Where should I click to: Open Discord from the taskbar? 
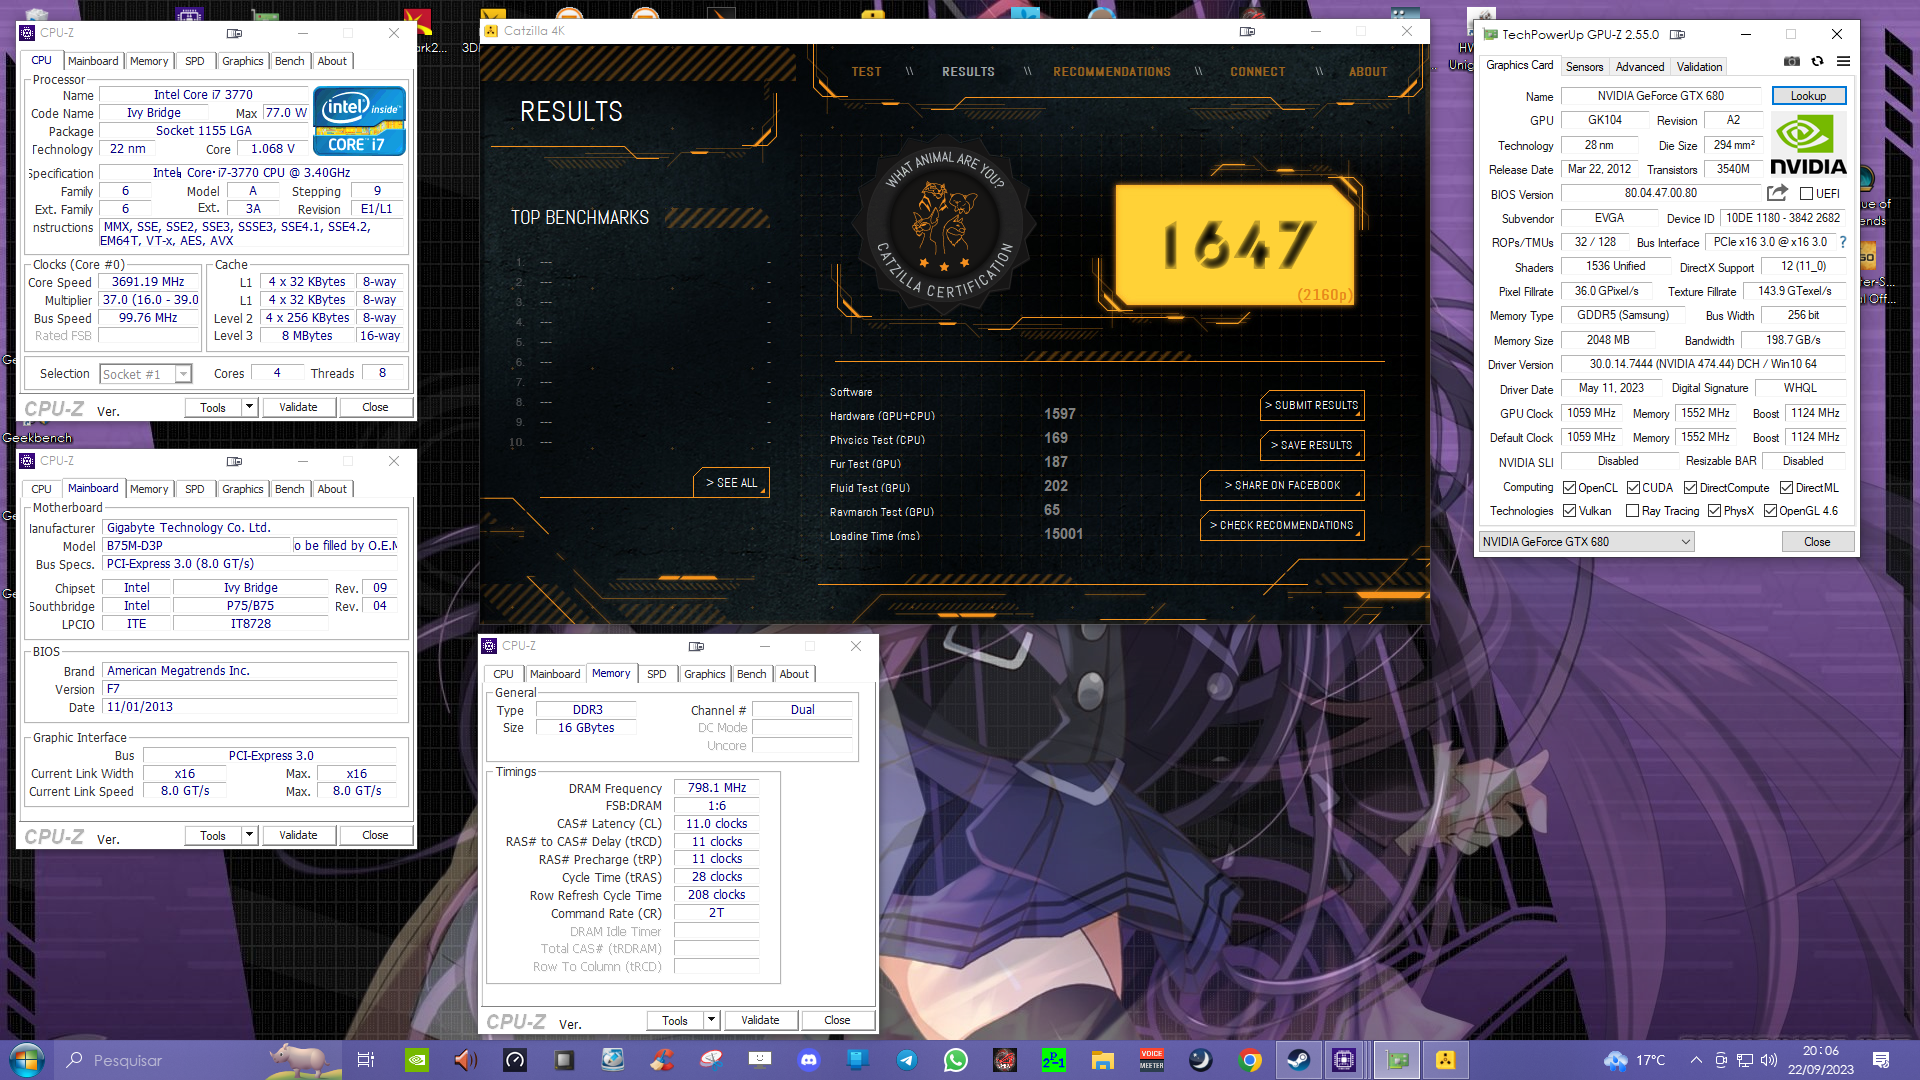809,1060
